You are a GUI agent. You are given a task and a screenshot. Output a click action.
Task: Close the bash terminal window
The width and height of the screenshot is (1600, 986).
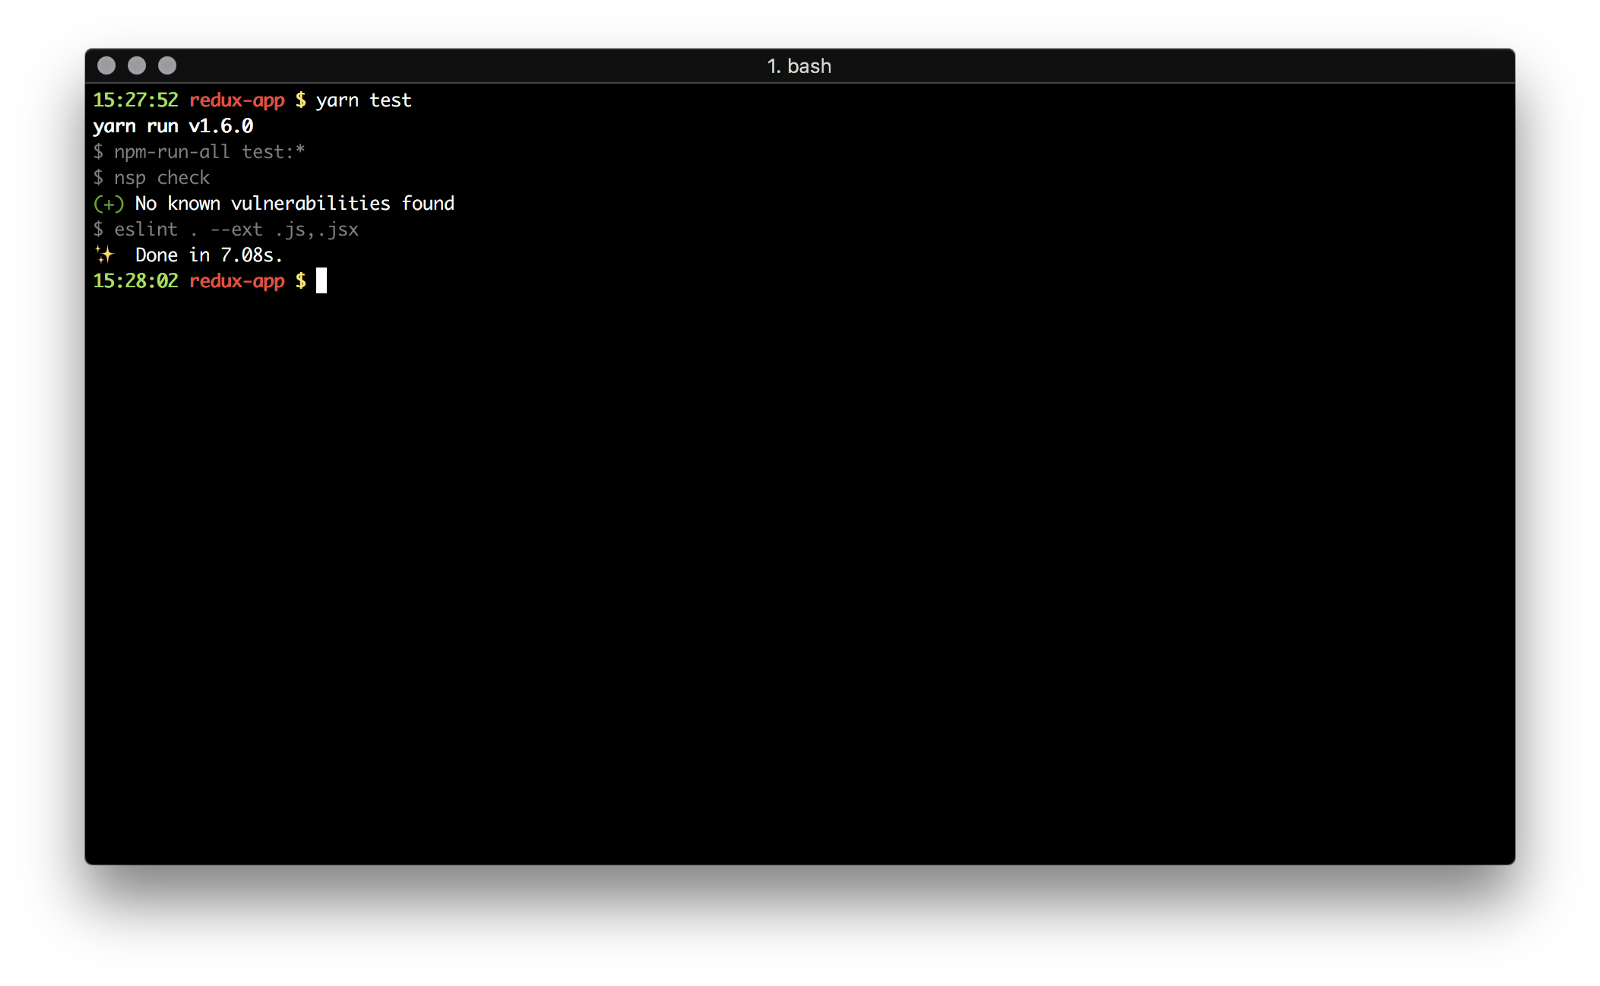(x=107, y=66)
